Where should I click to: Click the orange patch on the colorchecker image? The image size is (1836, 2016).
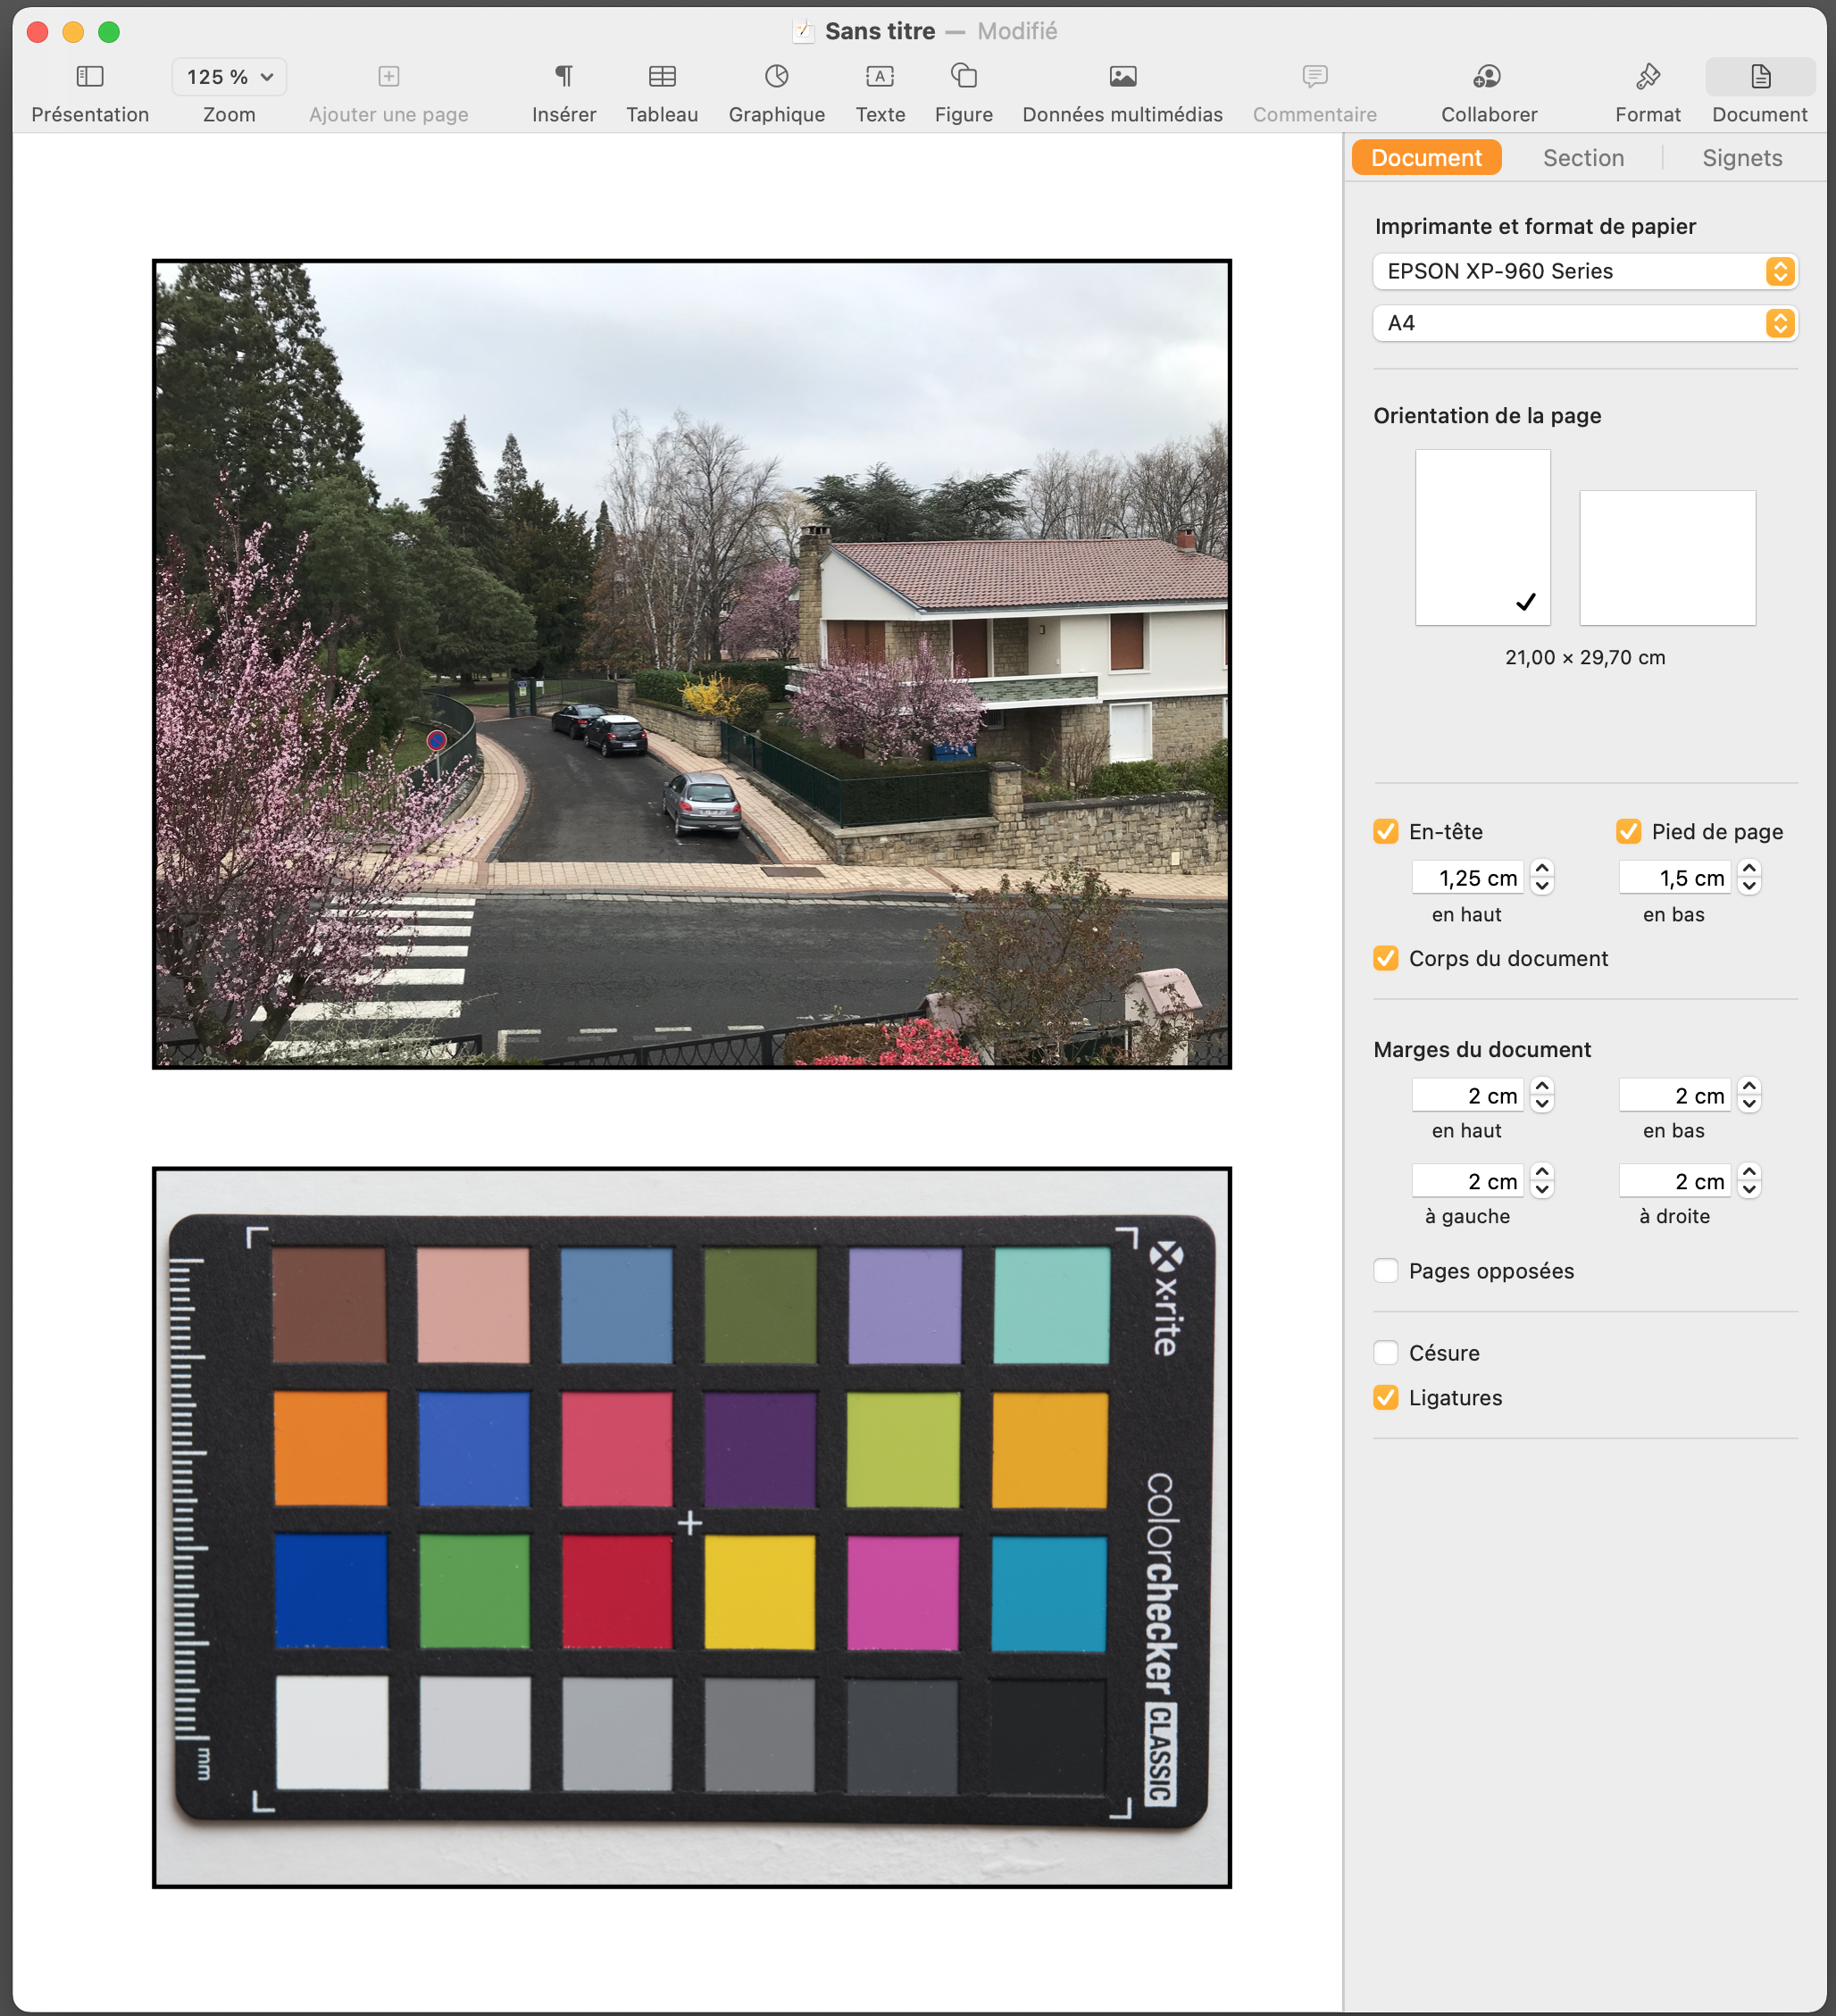coord(330,1447)
